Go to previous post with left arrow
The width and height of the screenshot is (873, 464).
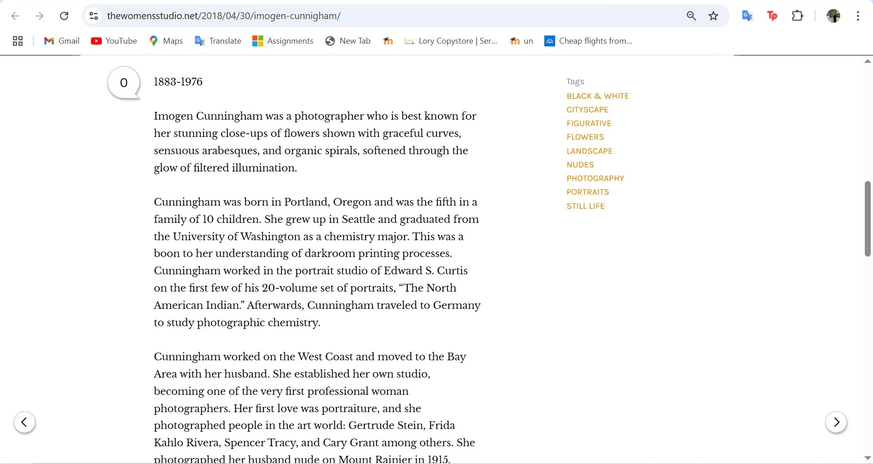[25, 422]
